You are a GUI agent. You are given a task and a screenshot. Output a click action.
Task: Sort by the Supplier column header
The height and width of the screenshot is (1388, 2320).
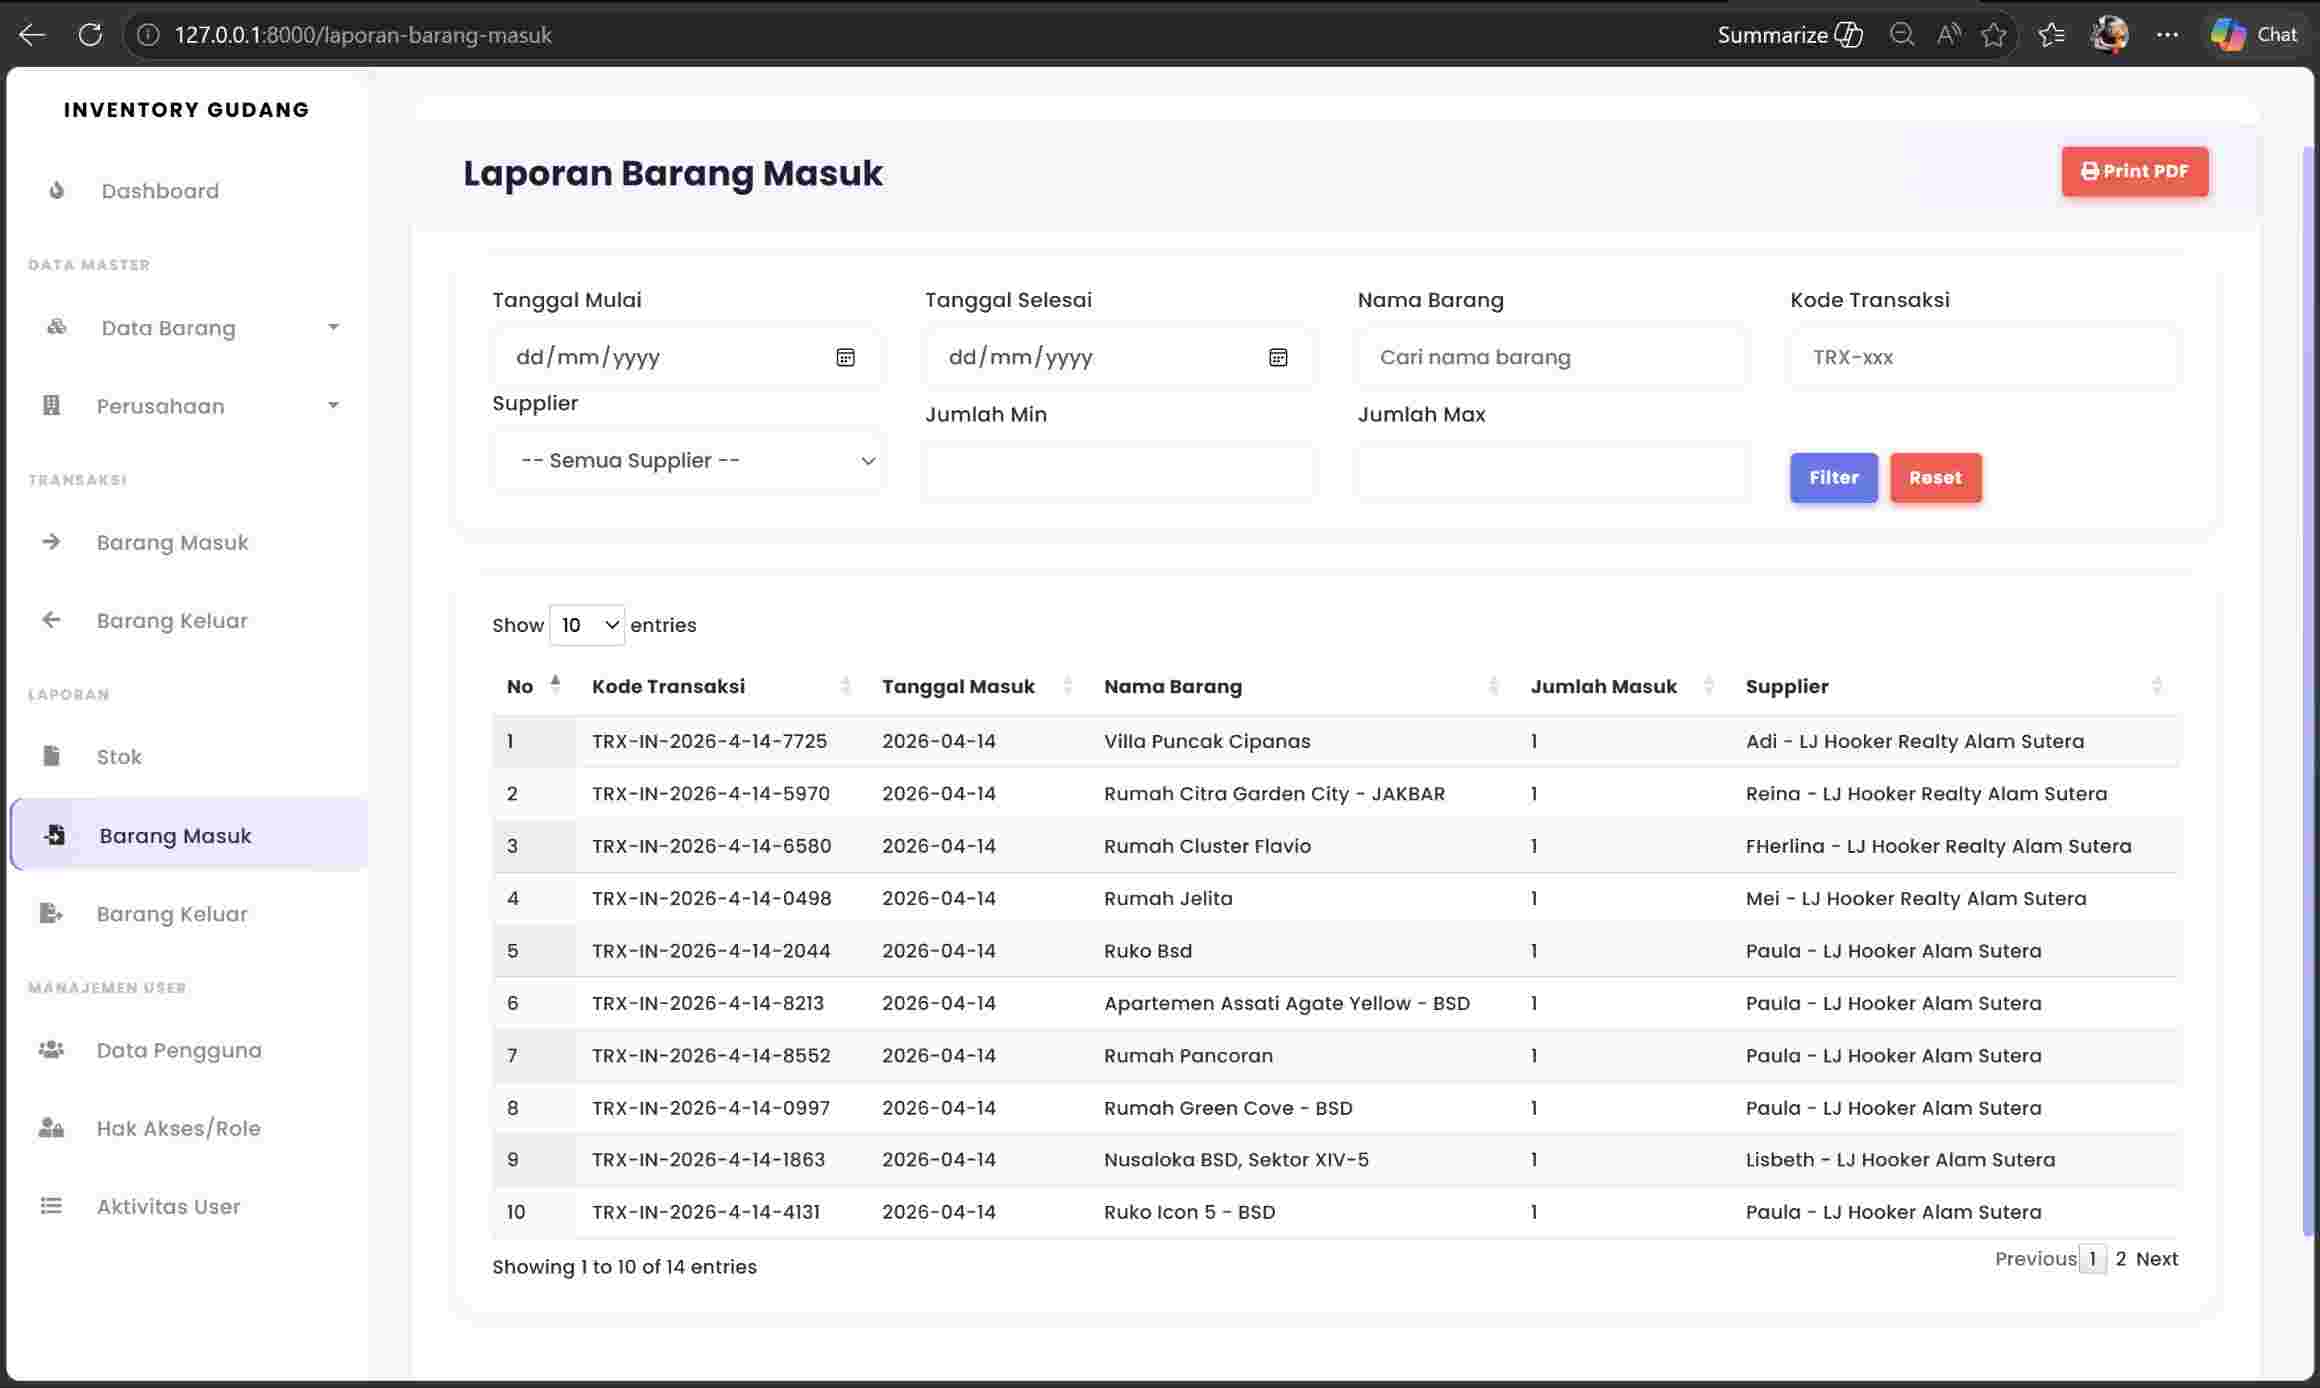(x=1955, y=686)
